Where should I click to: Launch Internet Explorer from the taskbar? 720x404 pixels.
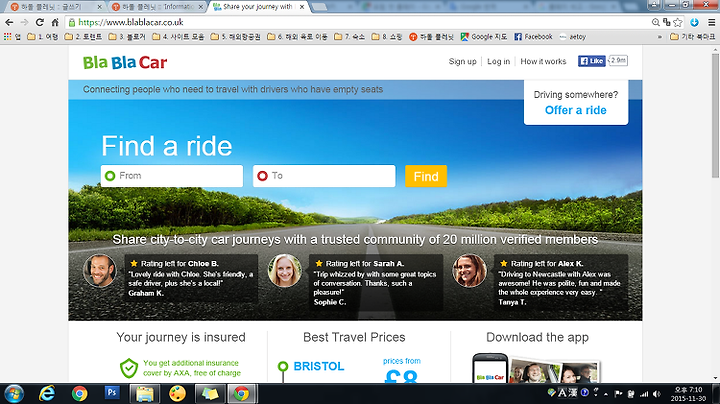coord(46,394)
